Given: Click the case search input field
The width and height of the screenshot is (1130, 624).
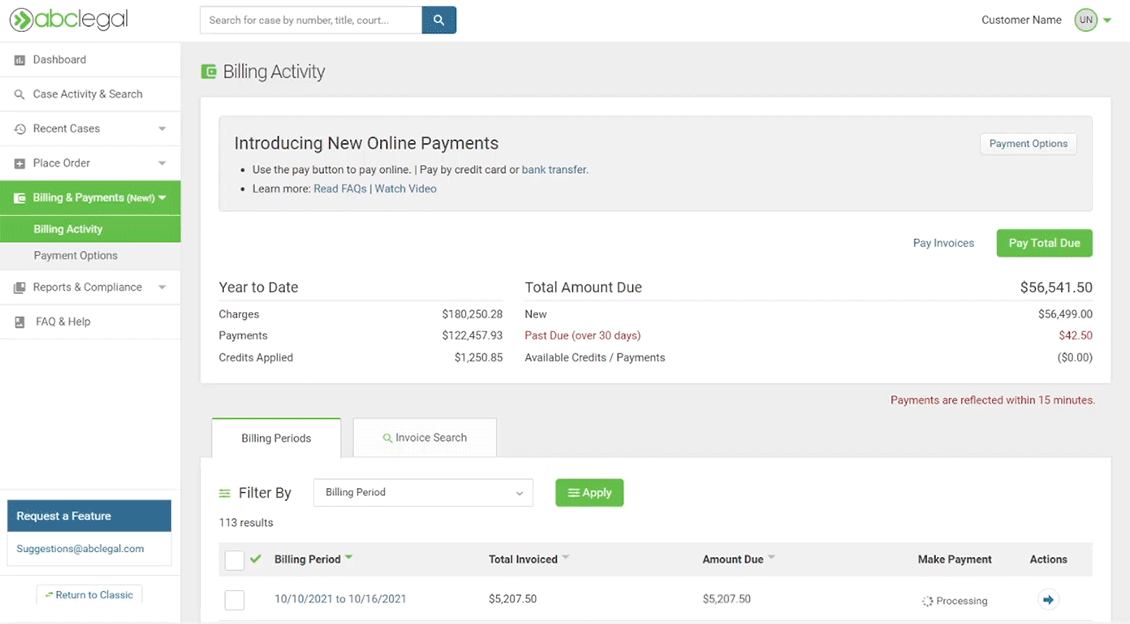Looking at the screenshot, I should (310, 20).
